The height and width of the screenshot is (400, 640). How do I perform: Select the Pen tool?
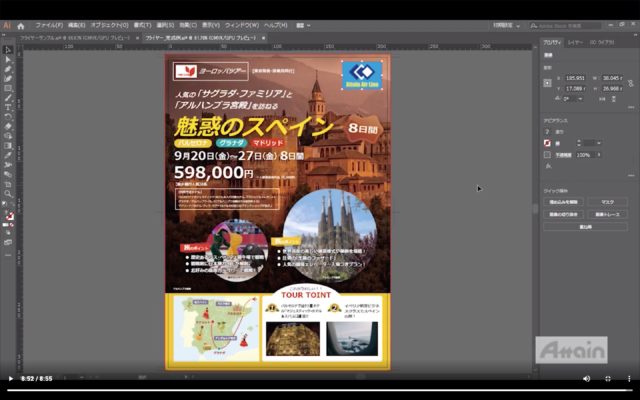[8, 69]
